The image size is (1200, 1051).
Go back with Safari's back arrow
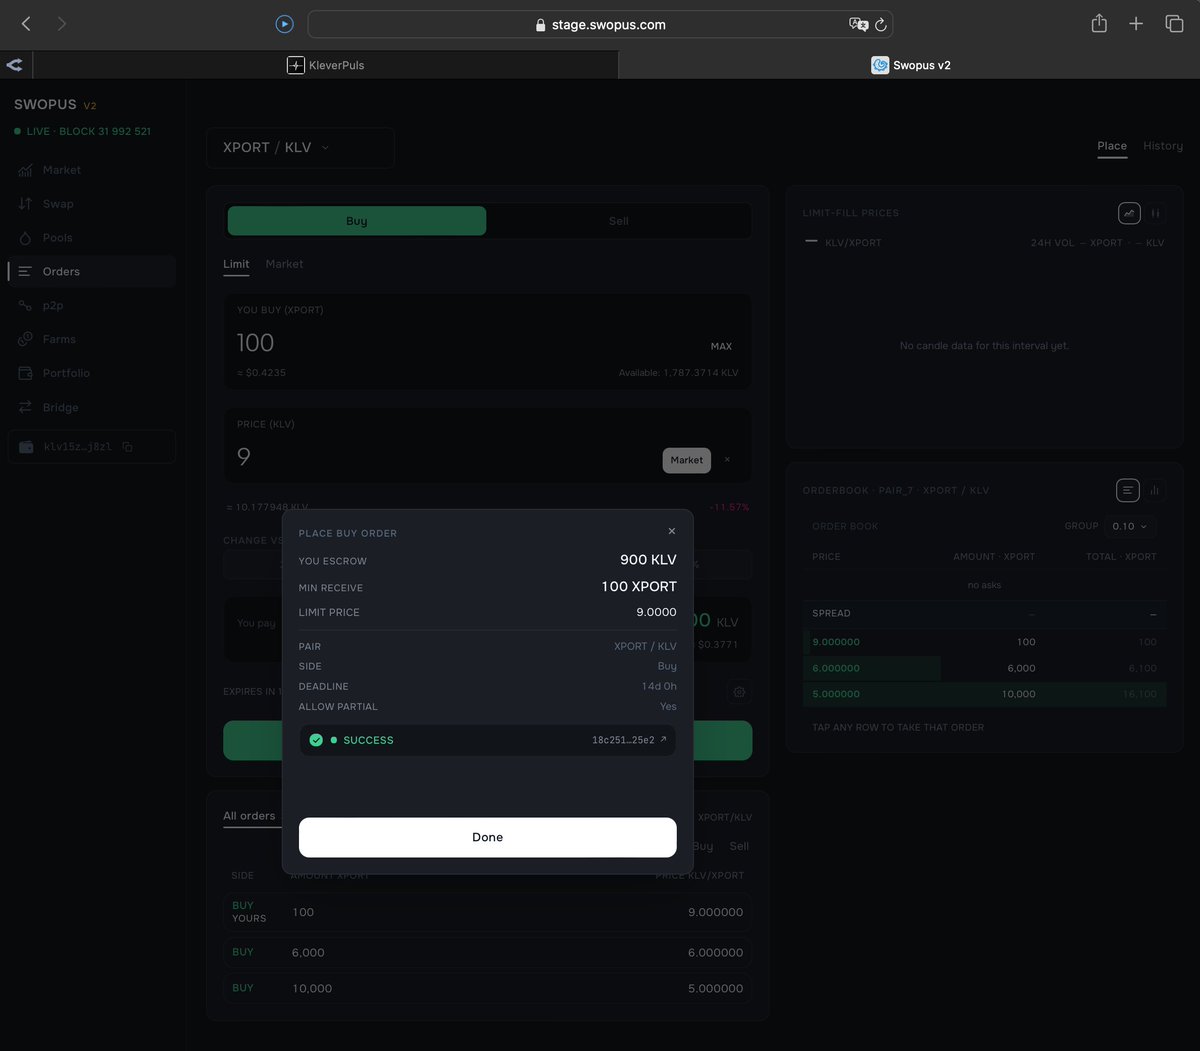(x=26, y=24)
